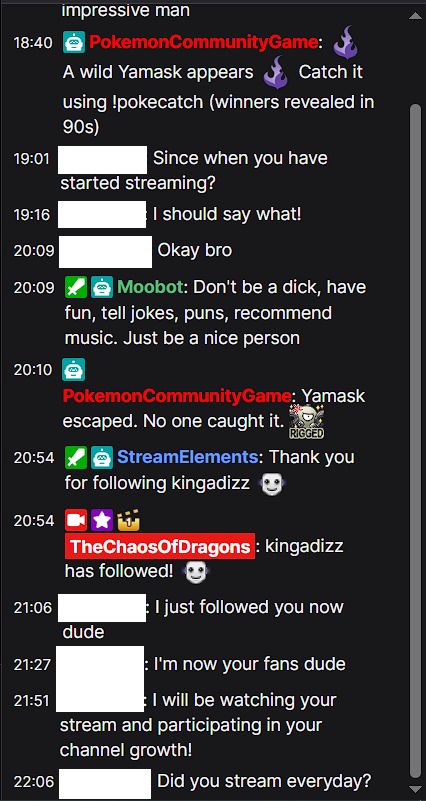The width and height of the screenshot is (426, 801).
Task: Click the purple flame emote after PokemonCommunityGame's name
Action: 346,42
